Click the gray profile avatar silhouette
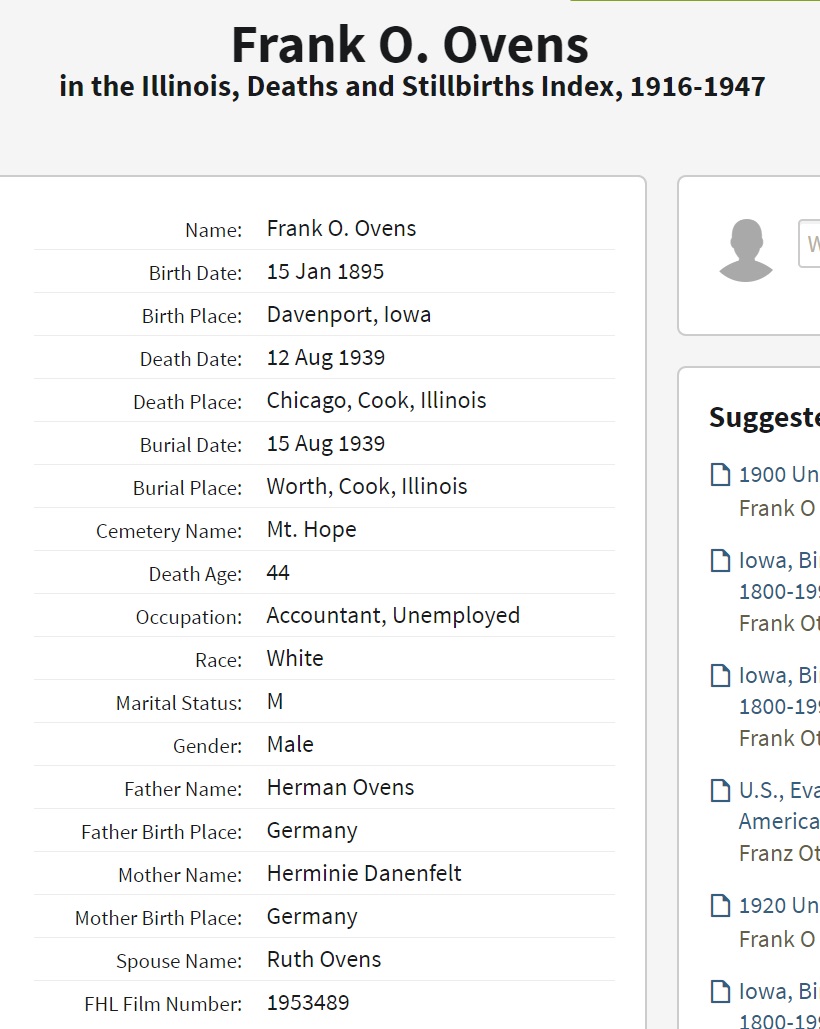This screenshot has height=1029, width=820. (745, 250)
